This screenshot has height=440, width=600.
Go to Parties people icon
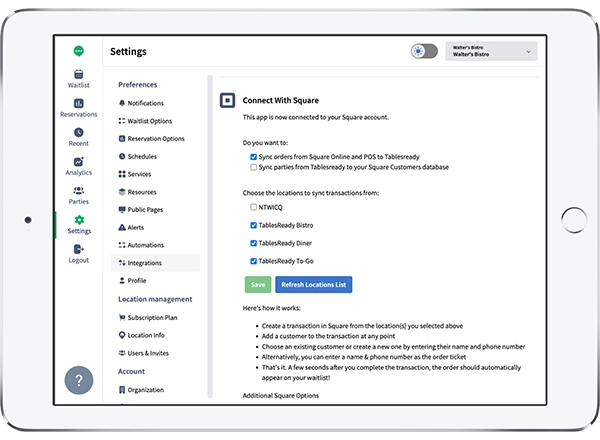pos(79,190)
